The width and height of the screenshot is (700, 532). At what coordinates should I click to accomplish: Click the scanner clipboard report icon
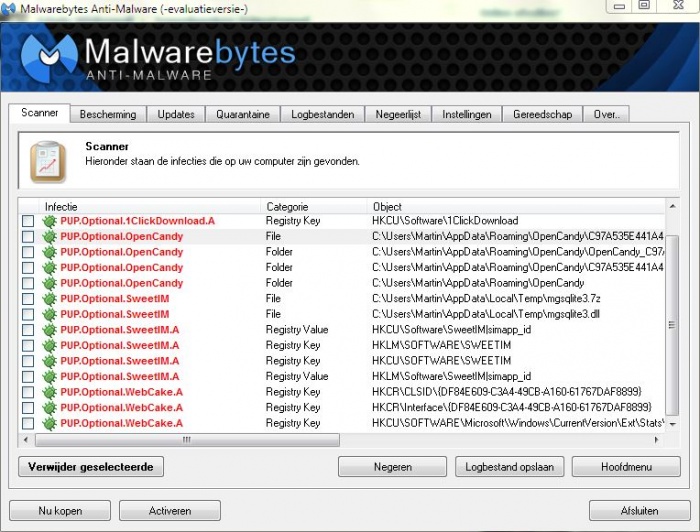tap(47, 162)
